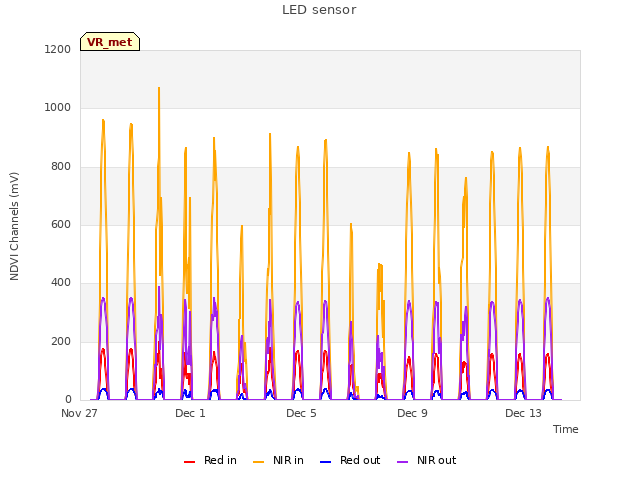The width and height of the screenshot is (640, 480).
Task: Click the LED sensor chart title
Action: (319, 10)
